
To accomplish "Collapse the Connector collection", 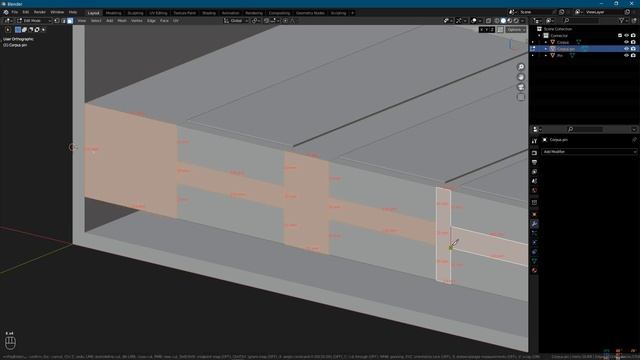I will click(539, 36).
